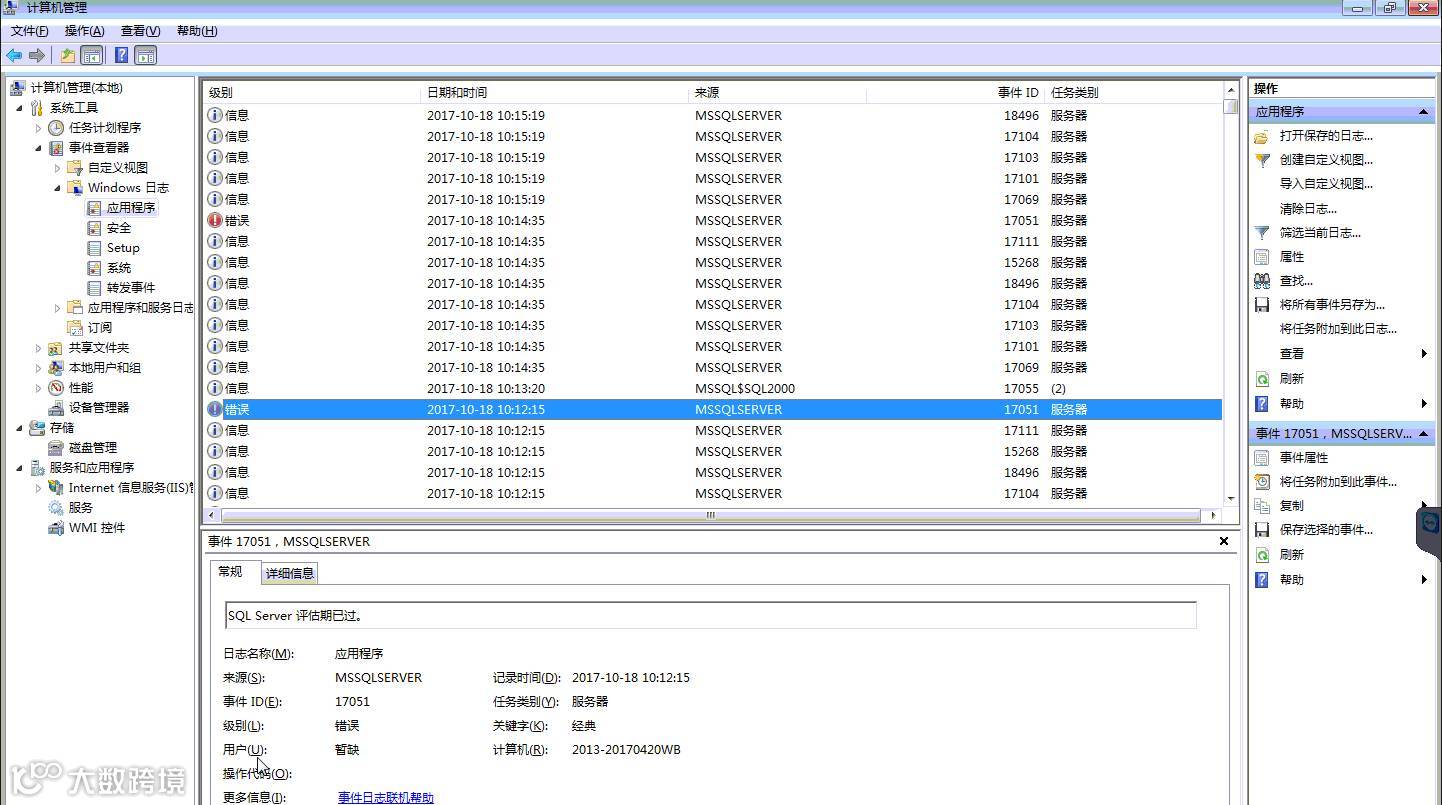Open the 操作(A) menu
1442x805 pixels.
84,31
